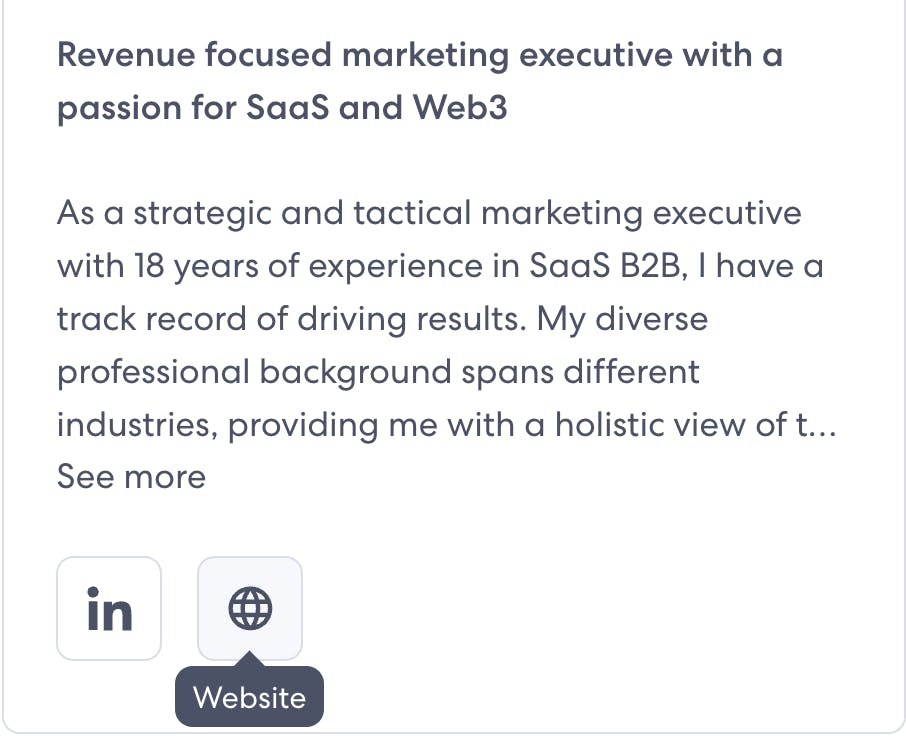Image resolution: width=906 pixels, height=742 pixels.
Task: Click the tooltip arrow under the globe button
Action: coord(250,659)
